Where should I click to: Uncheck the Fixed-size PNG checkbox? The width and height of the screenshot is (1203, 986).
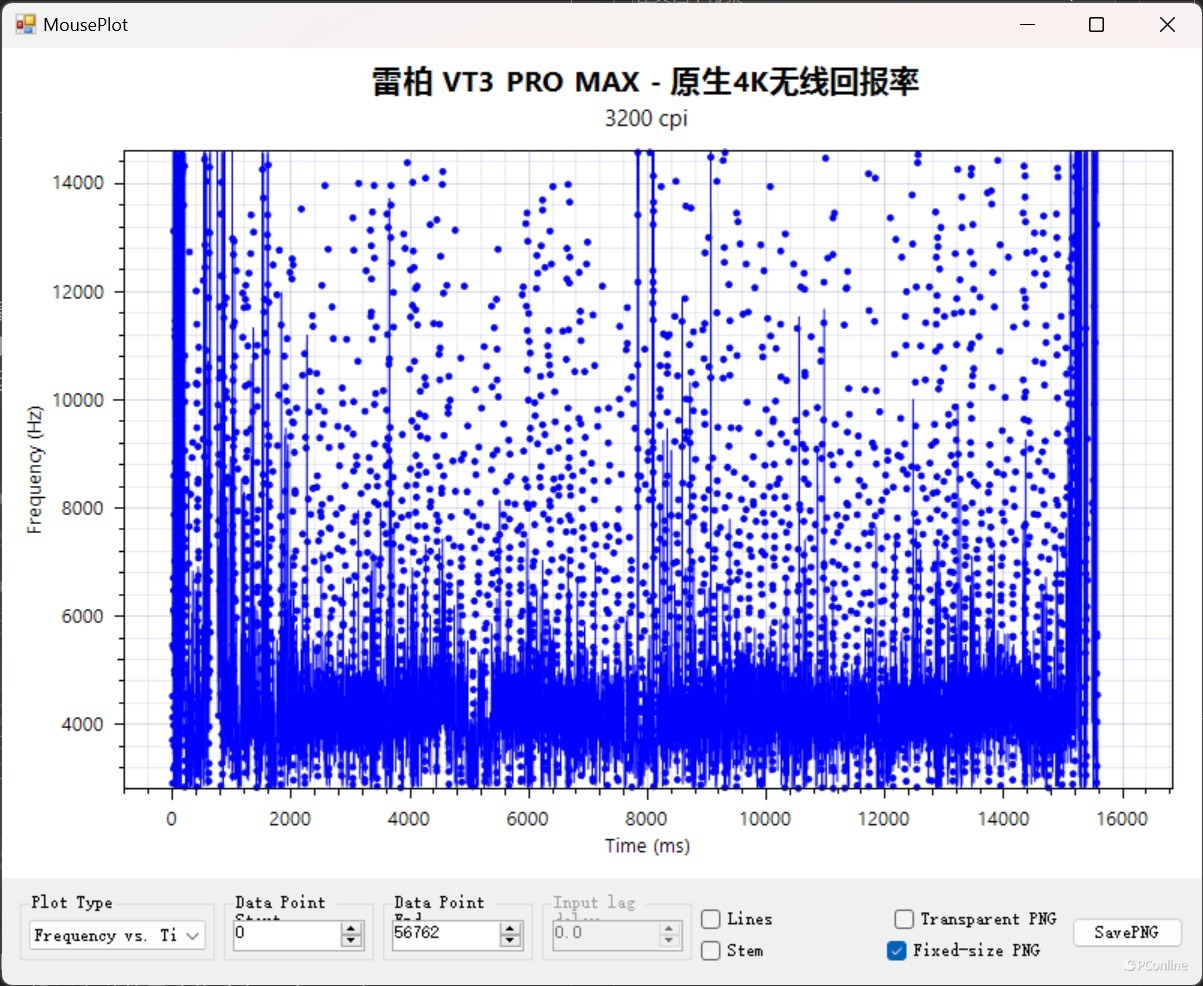pos(897,951)
